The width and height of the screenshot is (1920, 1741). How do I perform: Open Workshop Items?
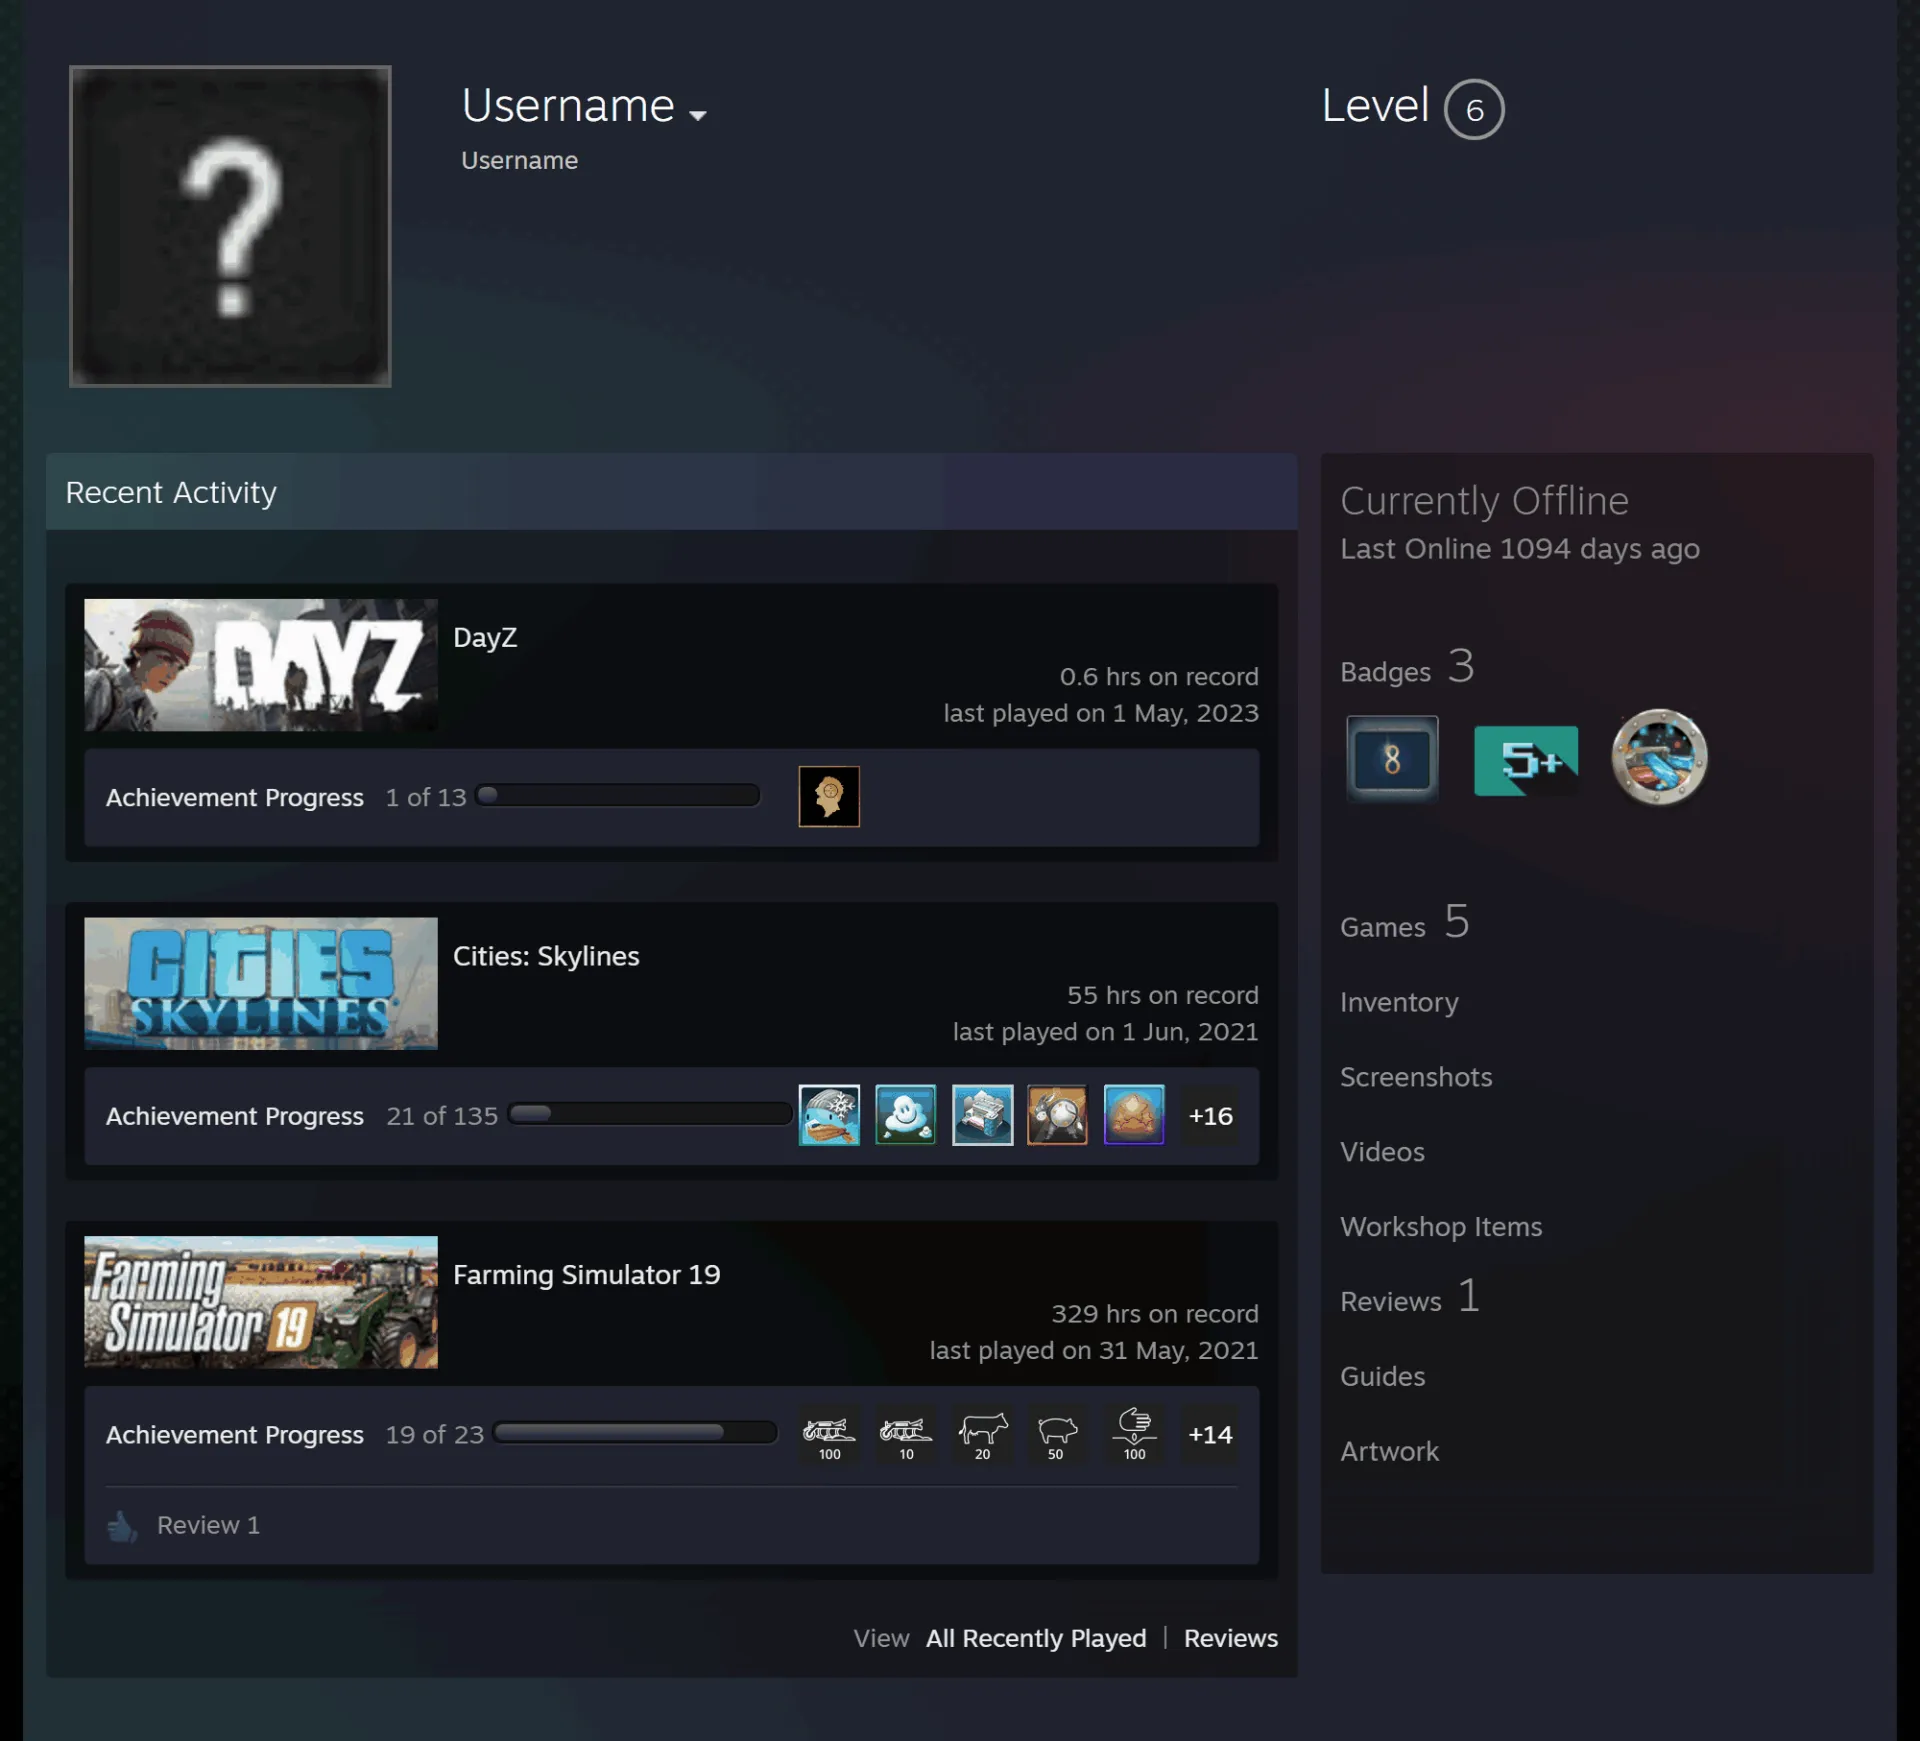point(1441,1227)
